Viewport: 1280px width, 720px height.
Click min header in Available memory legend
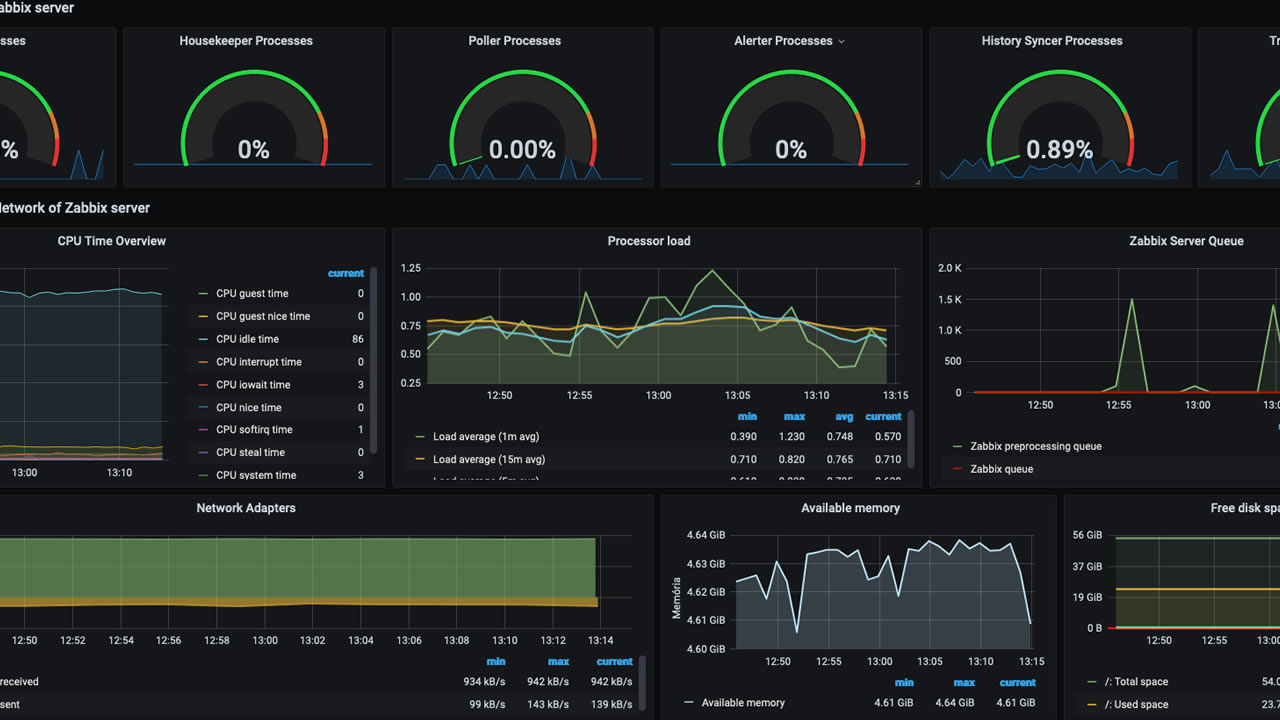point(904,682)
